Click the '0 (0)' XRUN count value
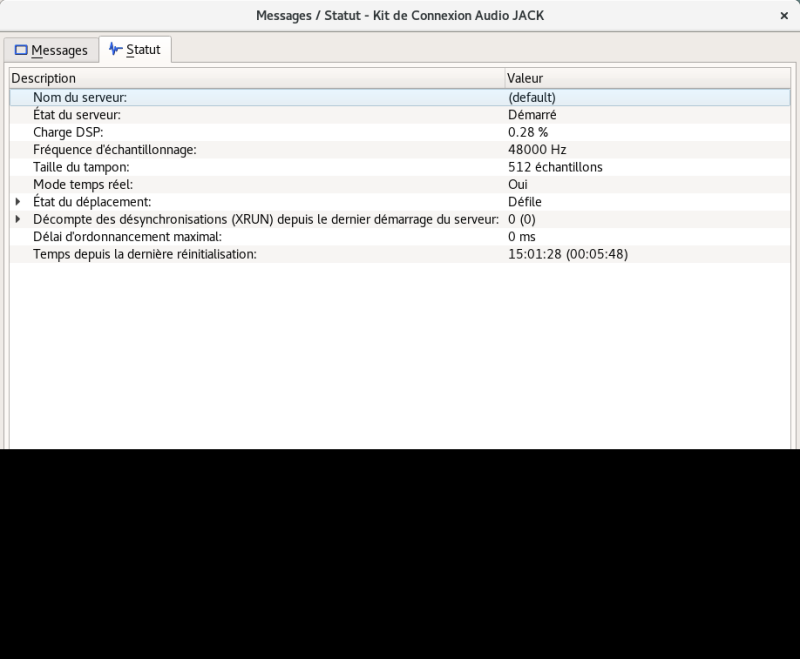This screenshot has height=659, width=800. (521, 219)
